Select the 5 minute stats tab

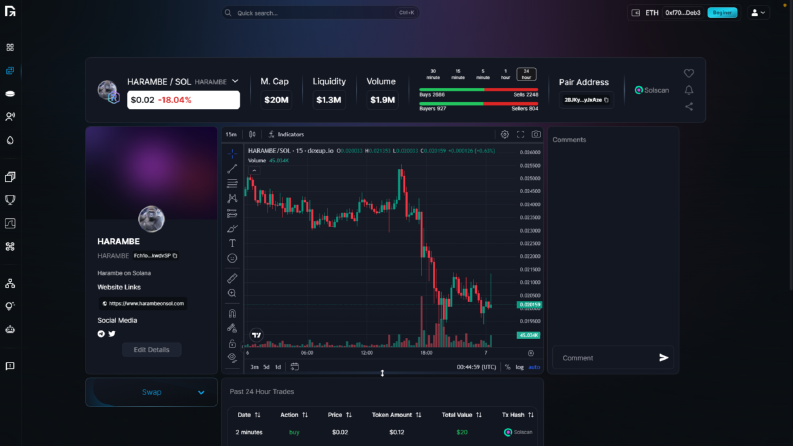tap(482, 74)
